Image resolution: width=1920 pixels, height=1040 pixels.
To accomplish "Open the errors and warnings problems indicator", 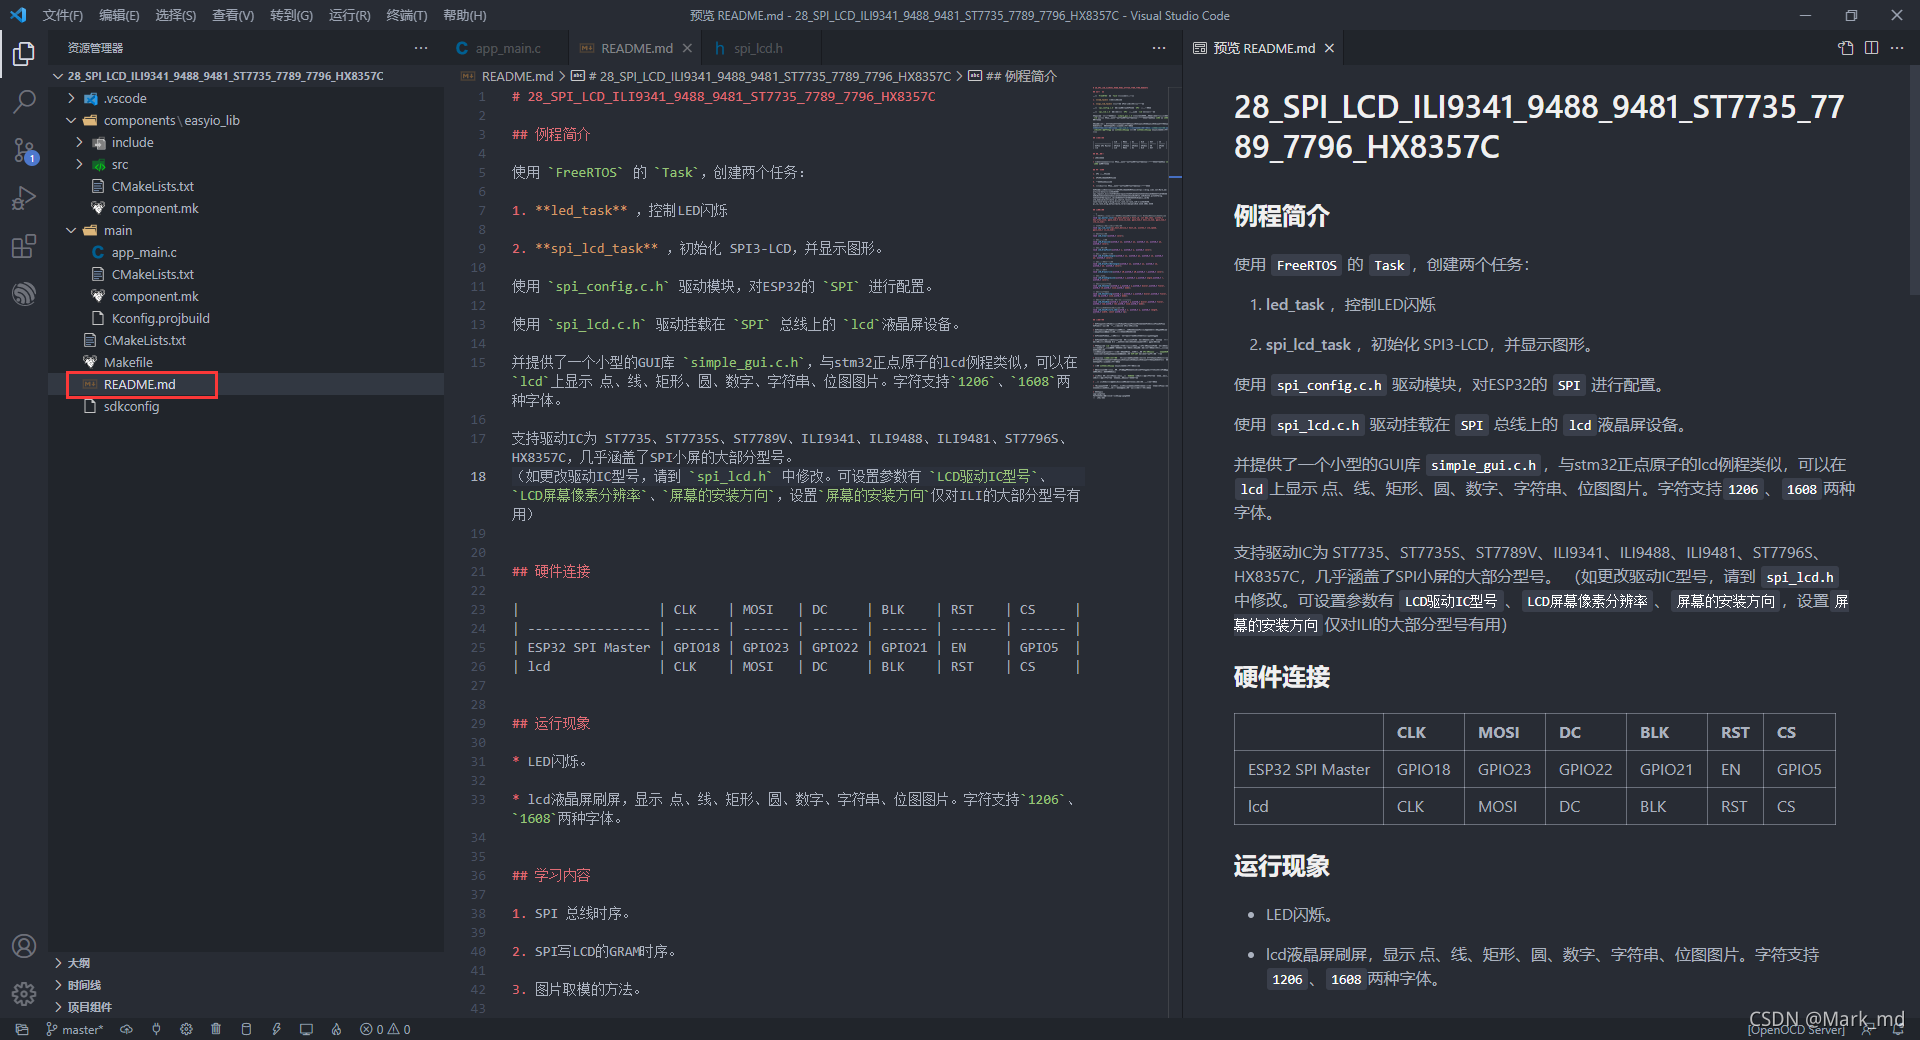I will tap(385, 1029).
